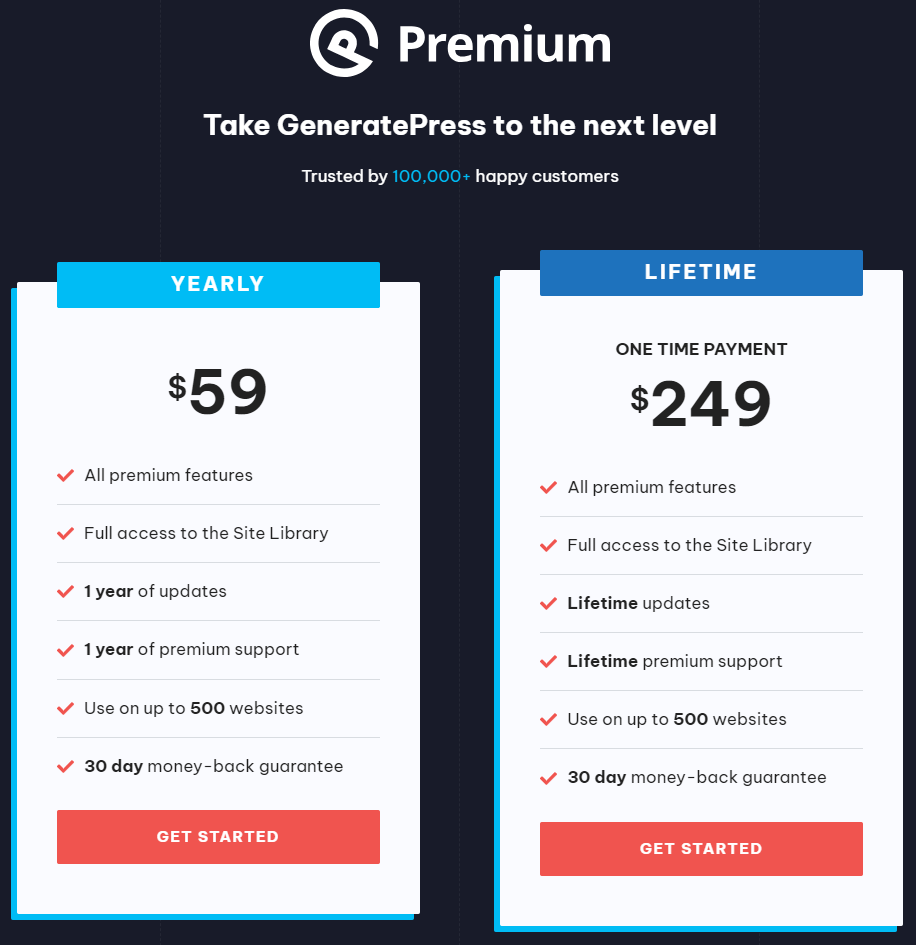Click checkmark beside 1 year of premium support
This screenshot has height=945, width=916.
[66, 650]
